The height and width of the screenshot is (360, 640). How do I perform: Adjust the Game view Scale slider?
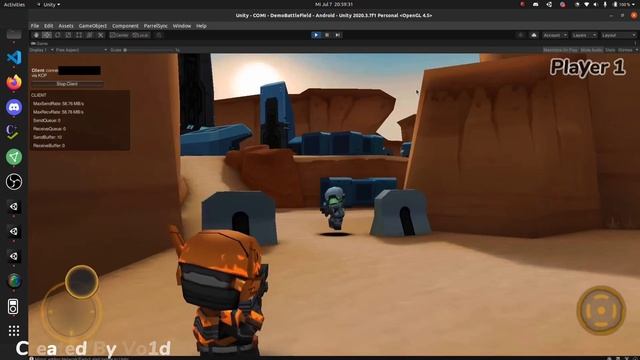point(149,50)
